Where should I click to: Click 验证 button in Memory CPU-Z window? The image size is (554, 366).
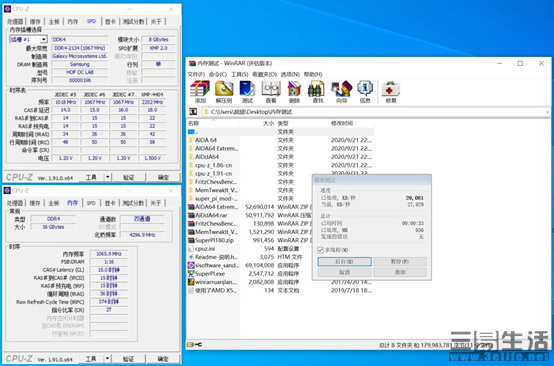pos(129,359)
